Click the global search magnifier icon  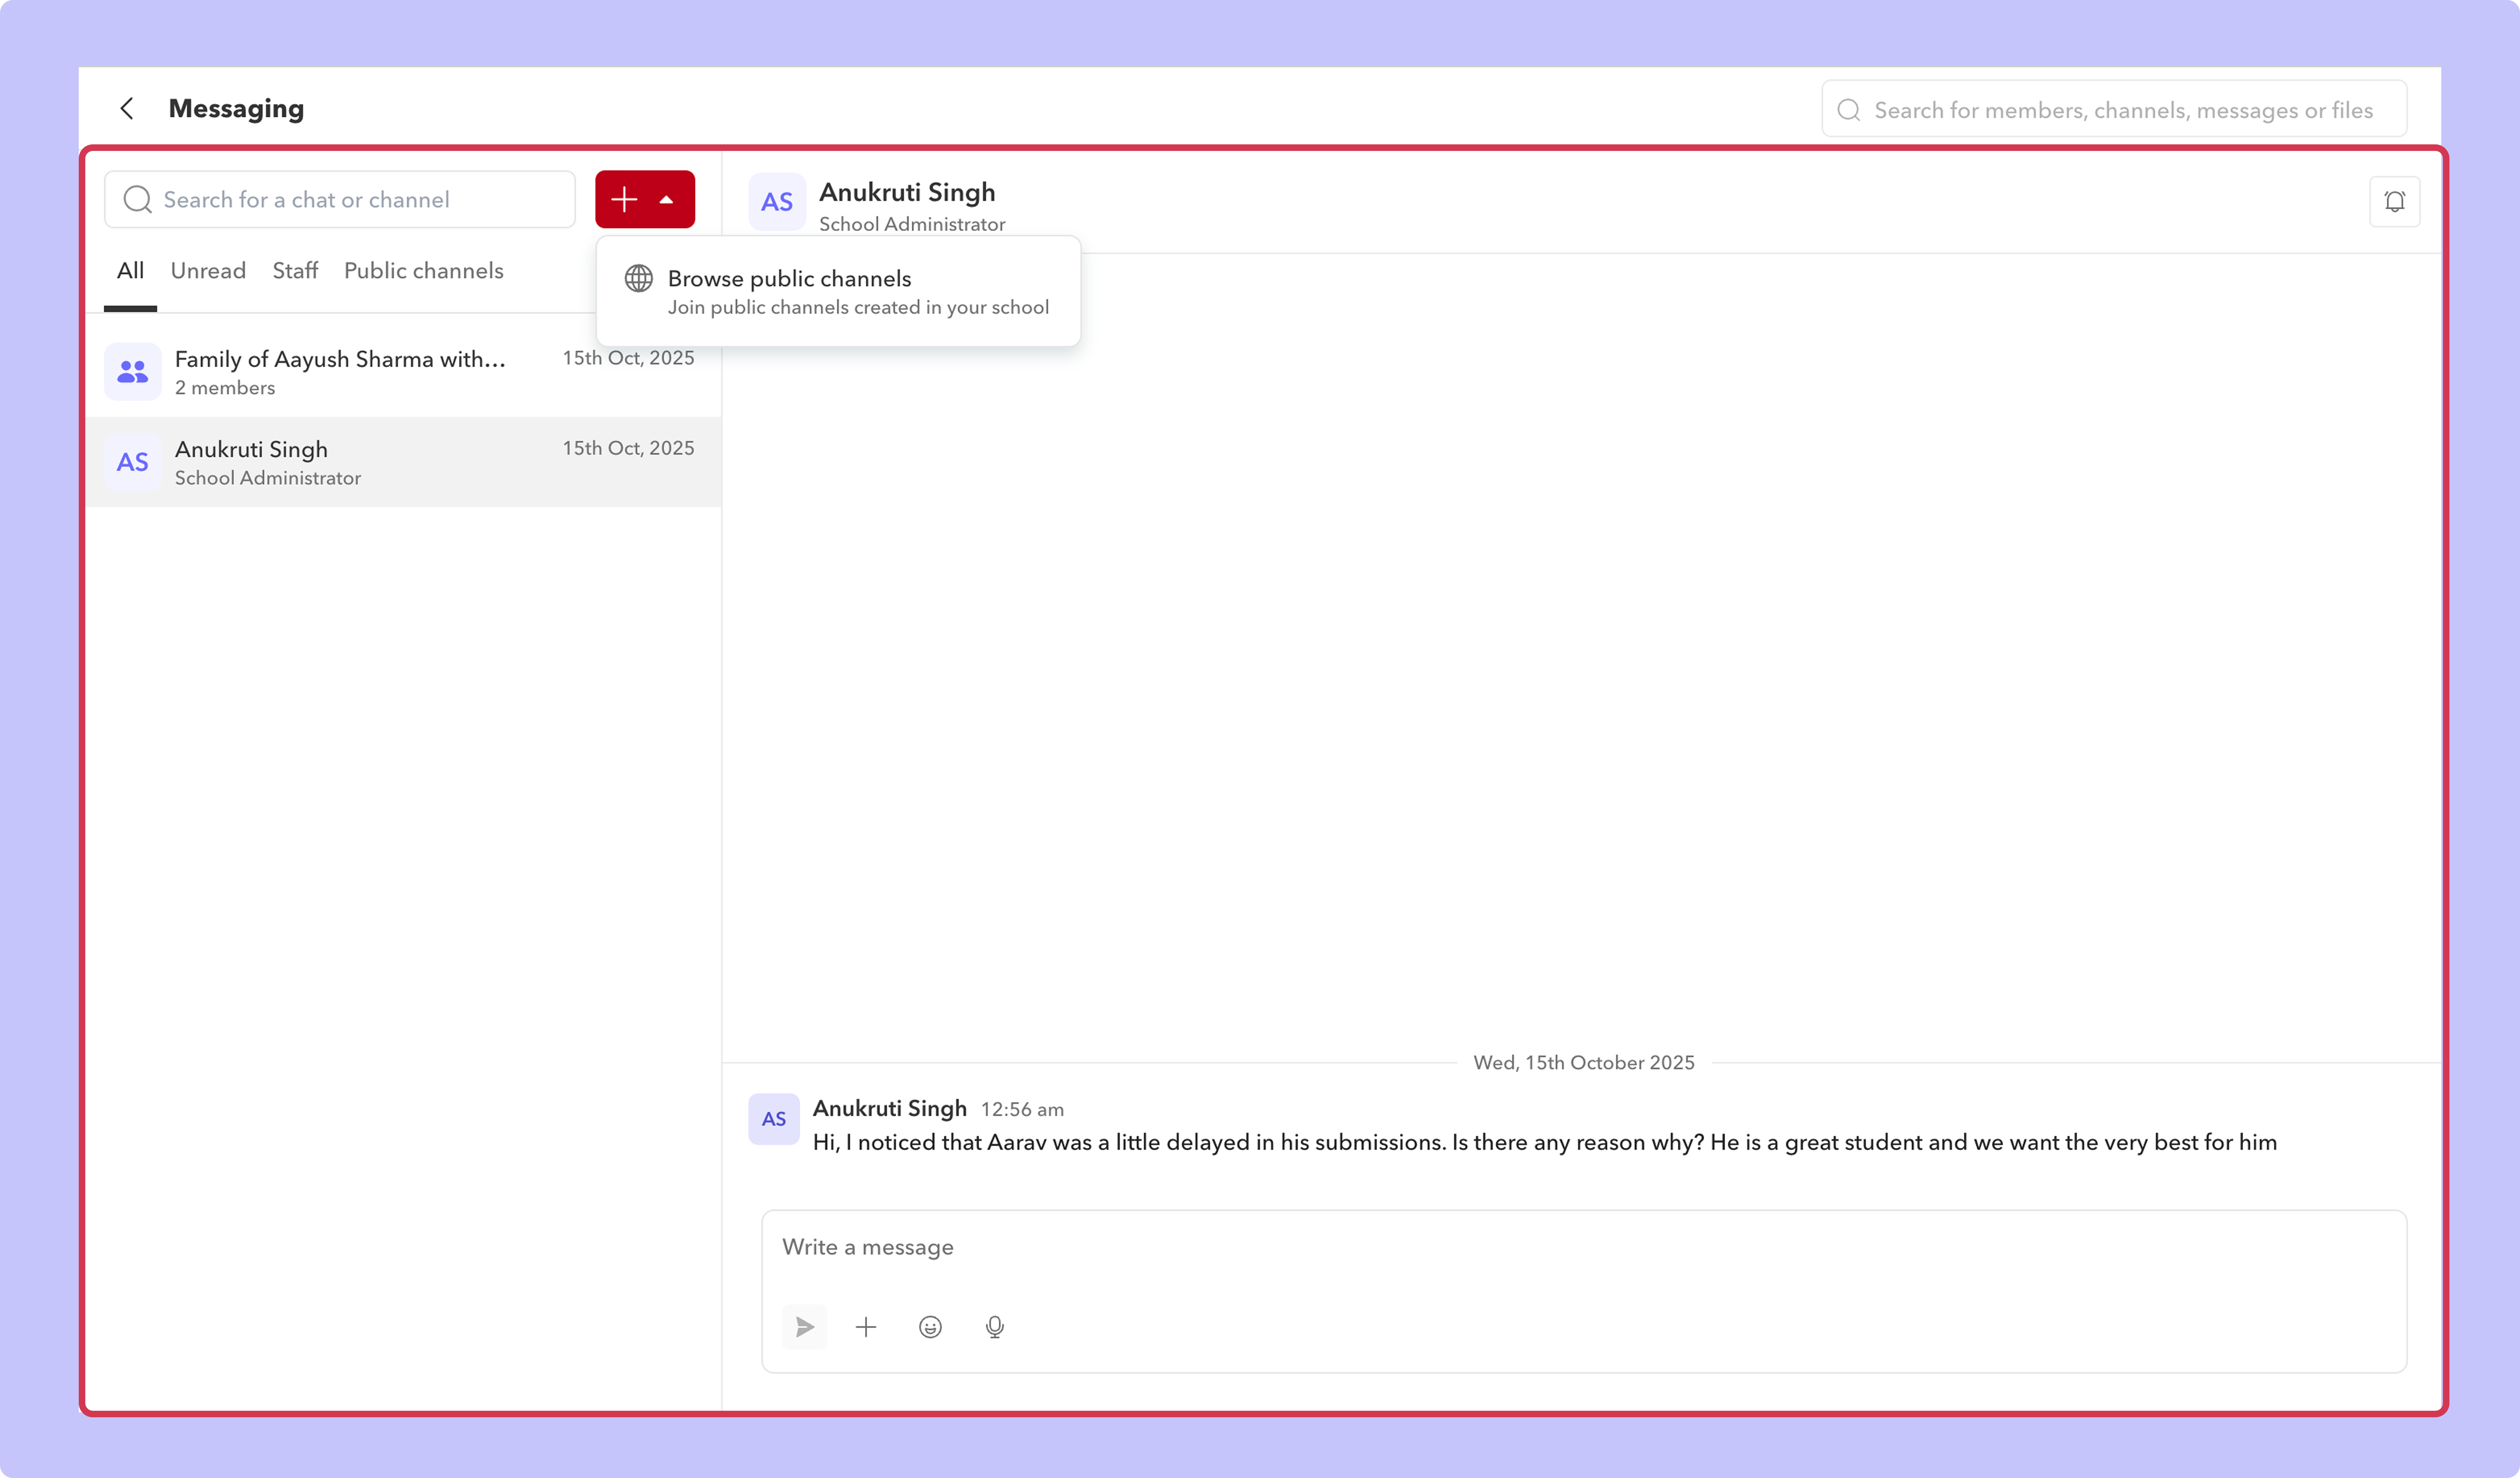pyautogui.click(x=1849, y=110)
